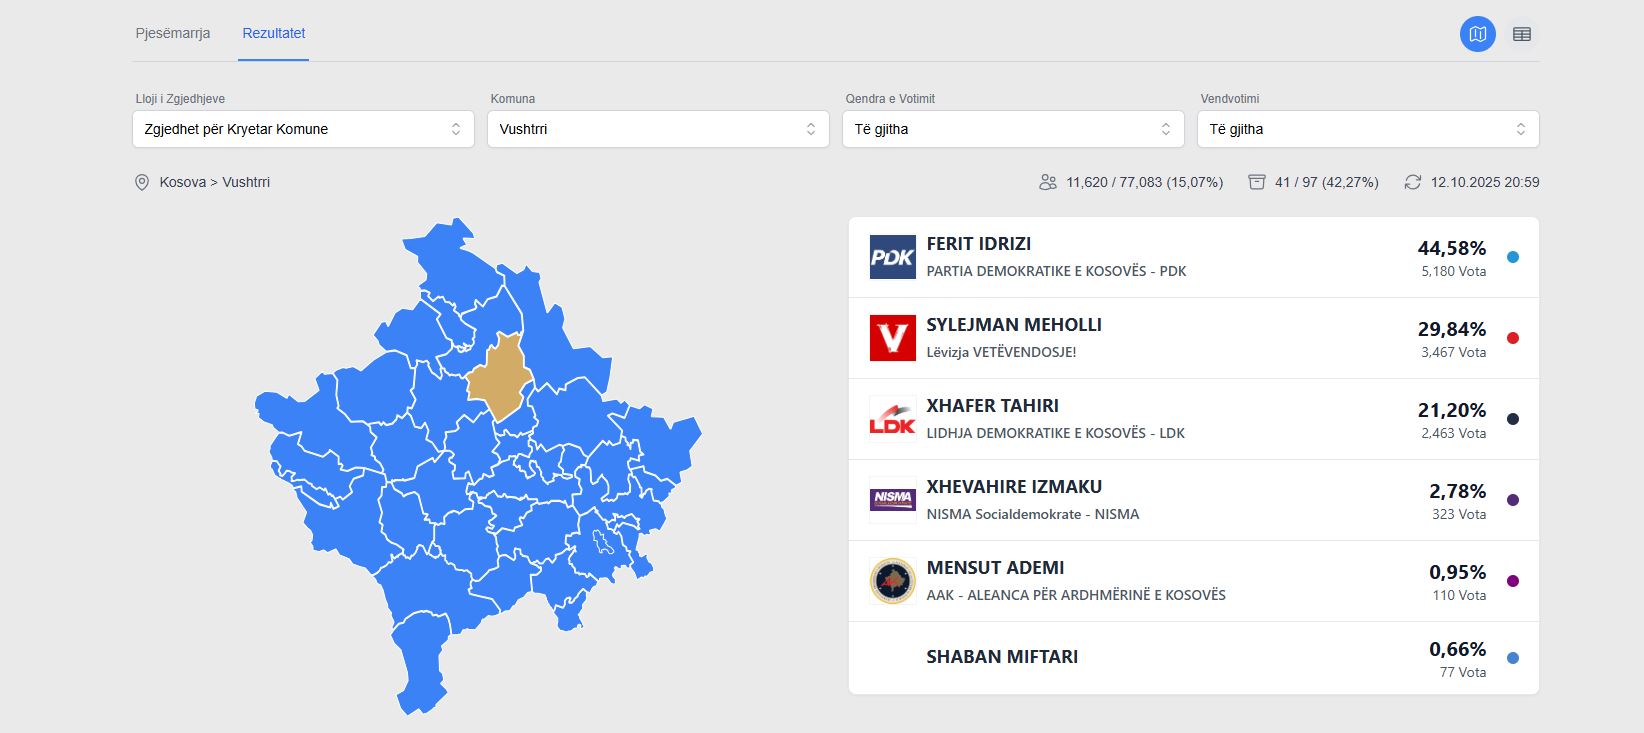
Task: Select the Rezultatet tab
Action: click(x=273, y=33)
